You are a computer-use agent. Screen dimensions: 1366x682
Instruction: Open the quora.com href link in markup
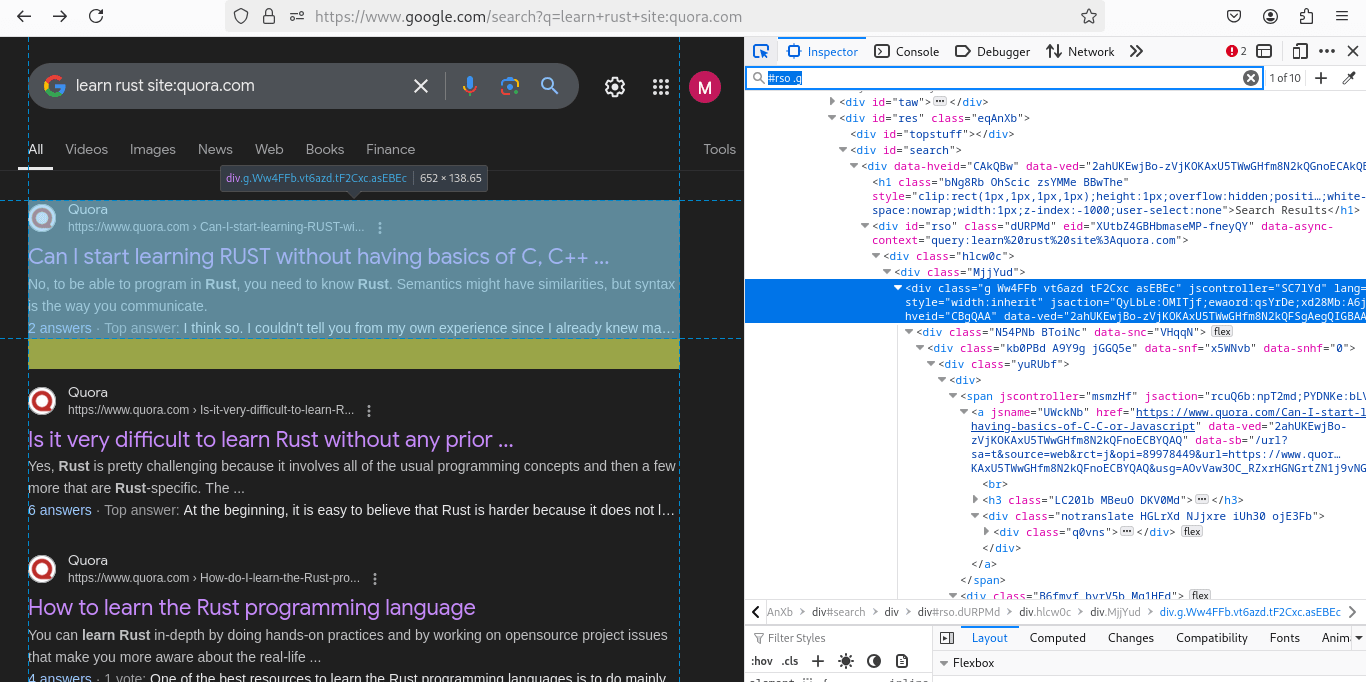click(1168, 419)
